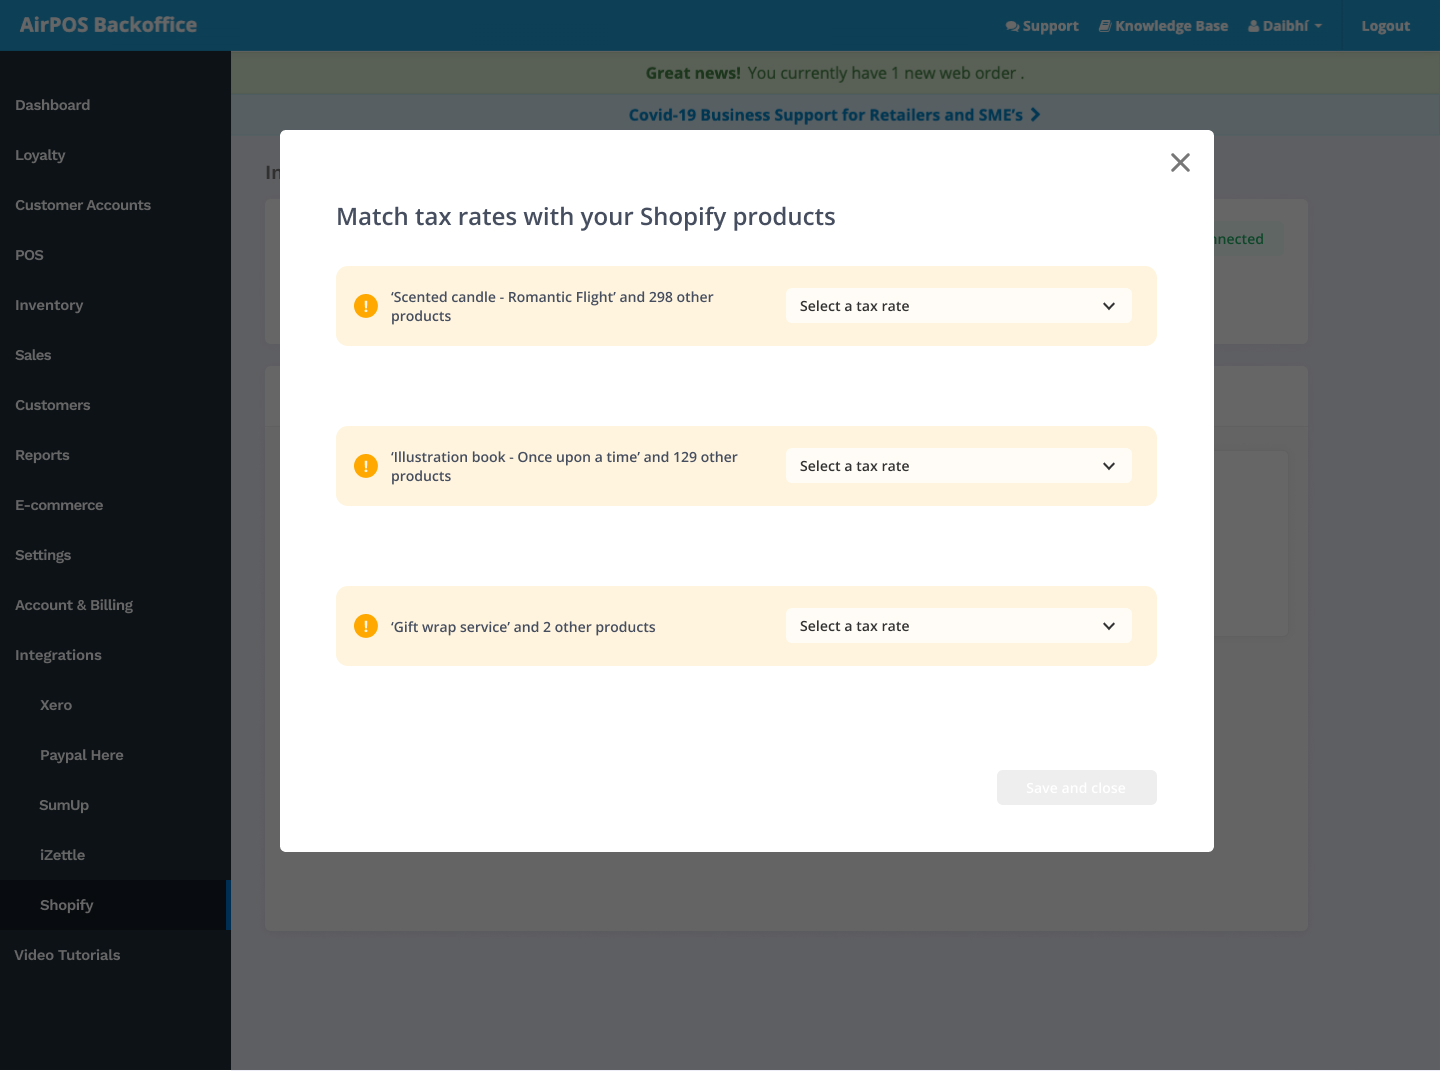Select Xero under Integrations
Image resolution: width=1440 pixels, height=1071 pixels.
coord(56,705)
